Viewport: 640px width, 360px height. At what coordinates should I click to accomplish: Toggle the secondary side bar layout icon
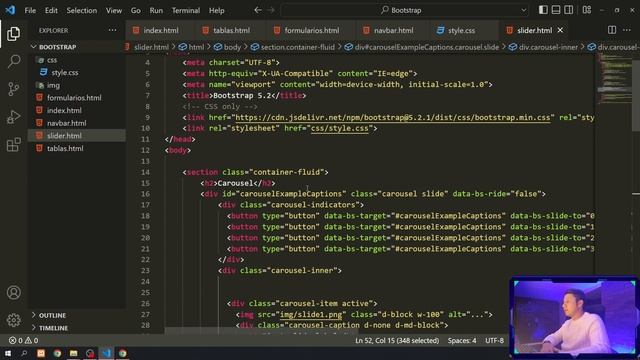coord(568,10)
